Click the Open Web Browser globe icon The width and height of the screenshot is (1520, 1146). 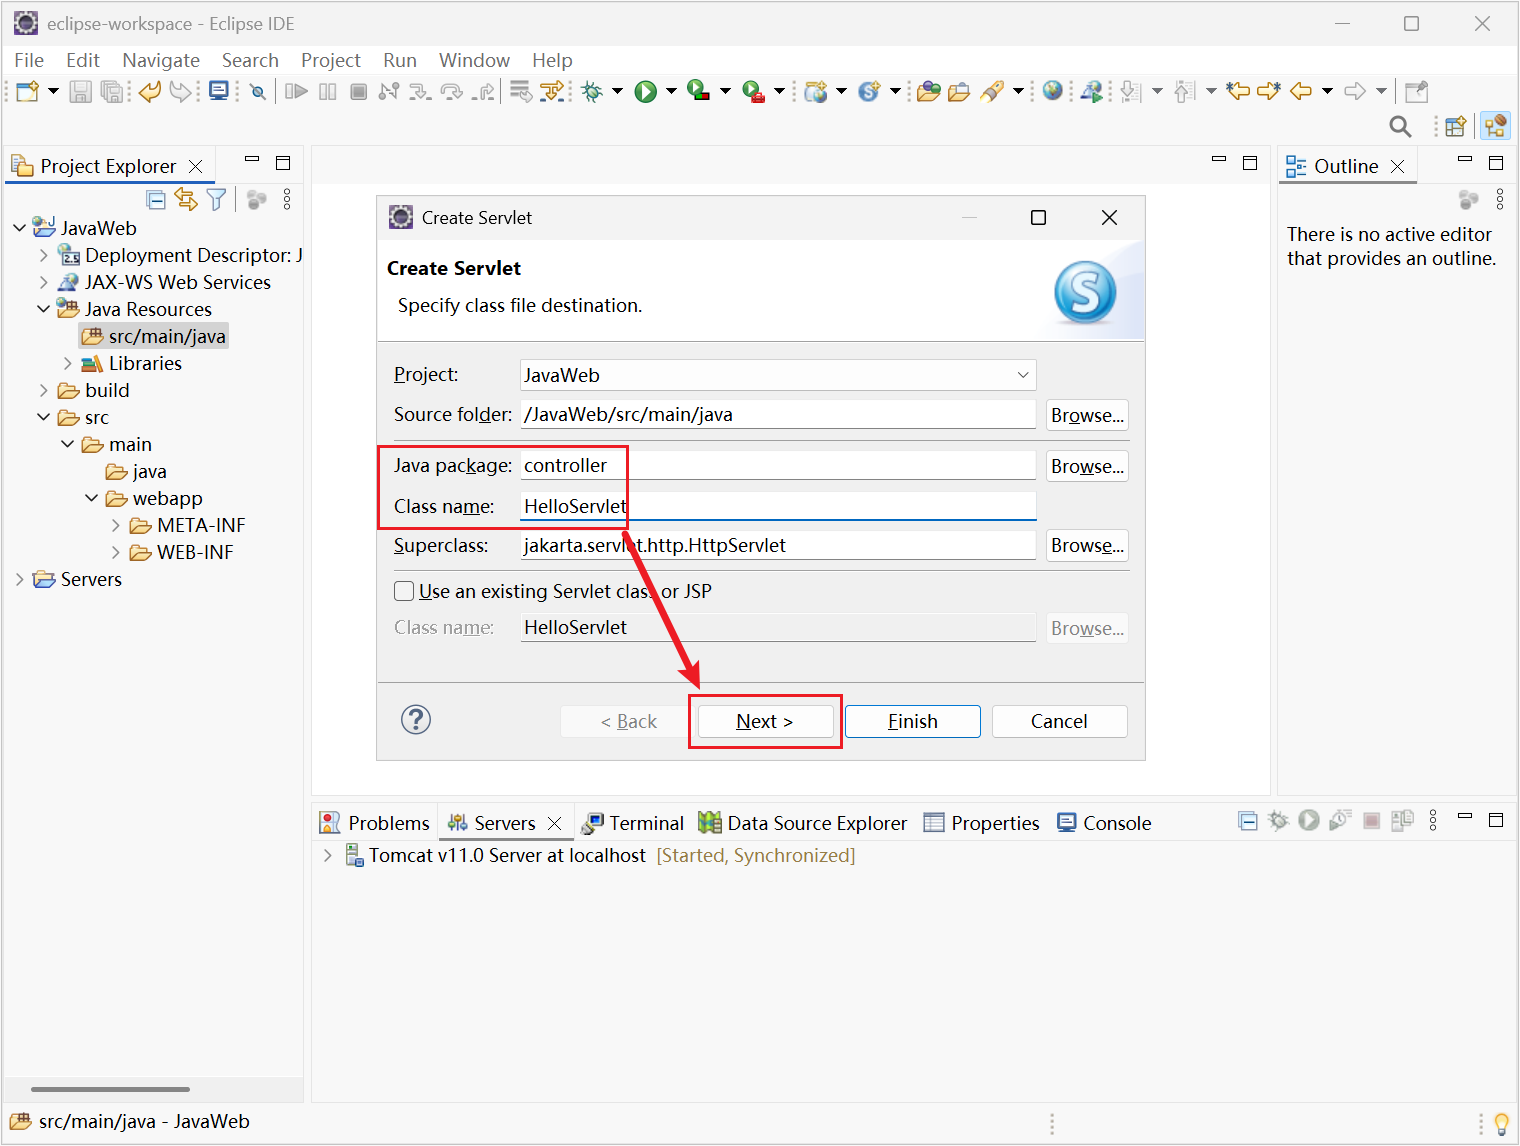(x=1052, y=92)
